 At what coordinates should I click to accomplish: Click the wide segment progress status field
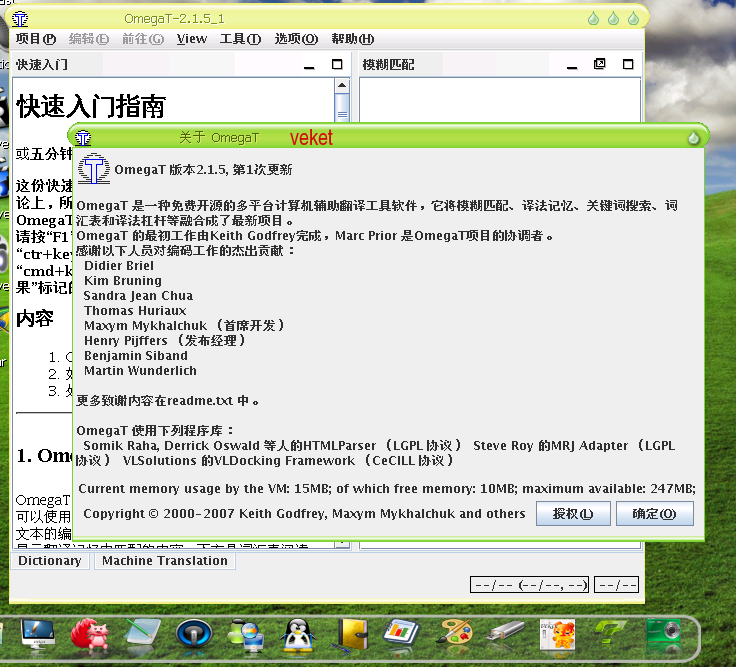tap(529, 585)
